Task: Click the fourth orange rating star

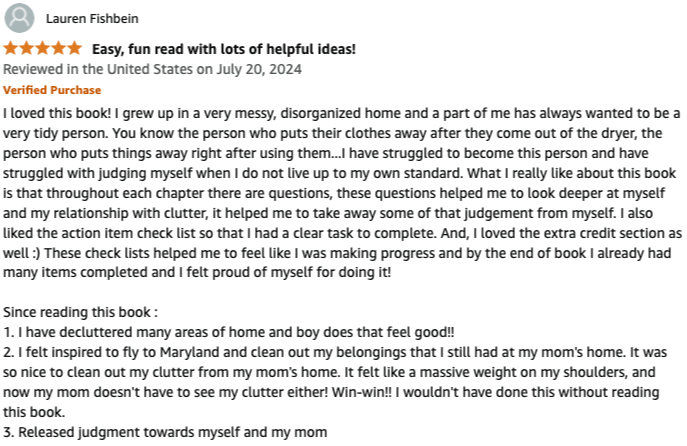Action: [x=58, y=48]
